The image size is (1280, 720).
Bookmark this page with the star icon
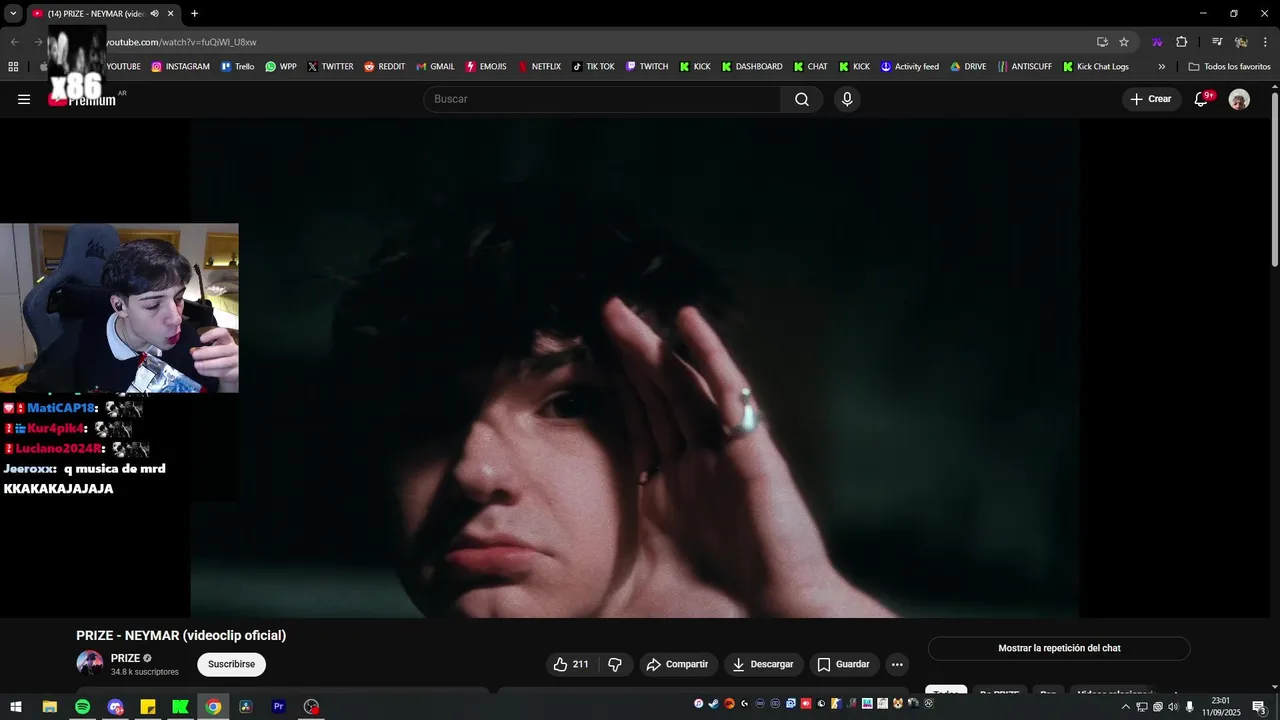point(1124,42)
